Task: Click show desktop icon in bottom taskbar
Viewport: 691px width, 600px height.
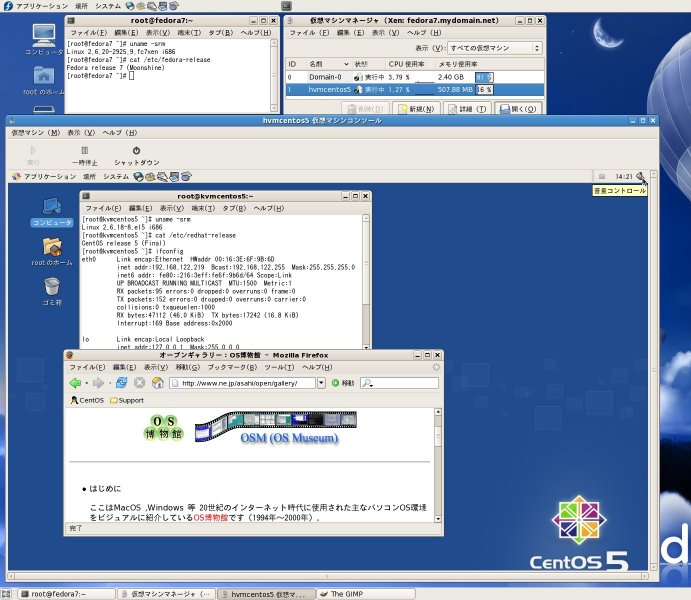Action: click(x=7, y=594)
